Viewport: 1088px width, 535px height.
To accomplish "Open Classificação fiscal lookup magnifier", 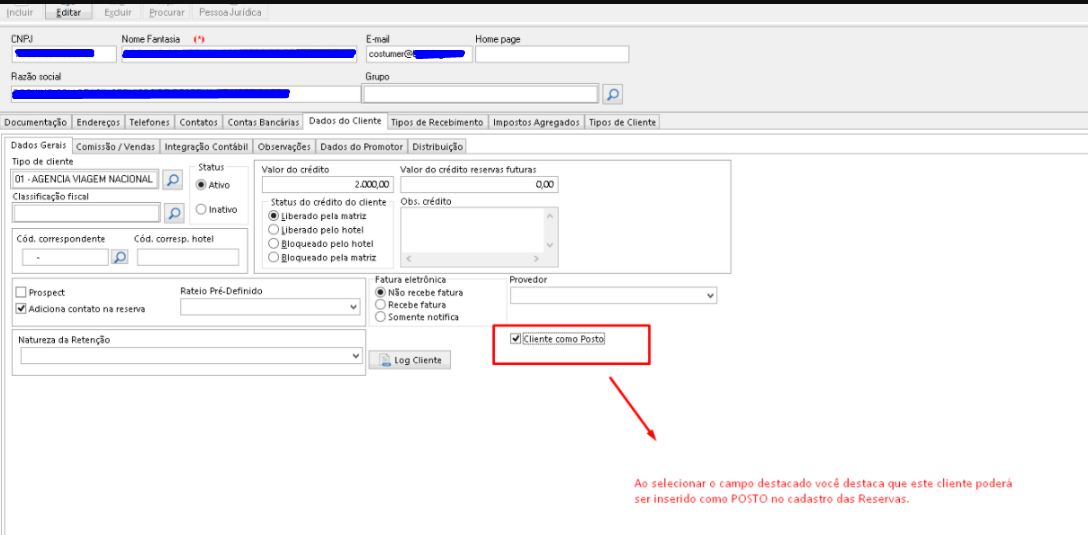I will tap(172, 213).
